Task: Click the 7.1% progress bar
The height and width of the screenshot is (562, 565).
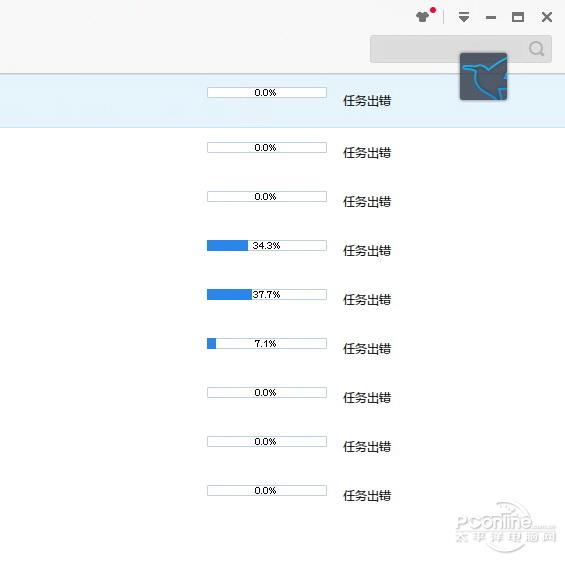Action: coord(267,344)
